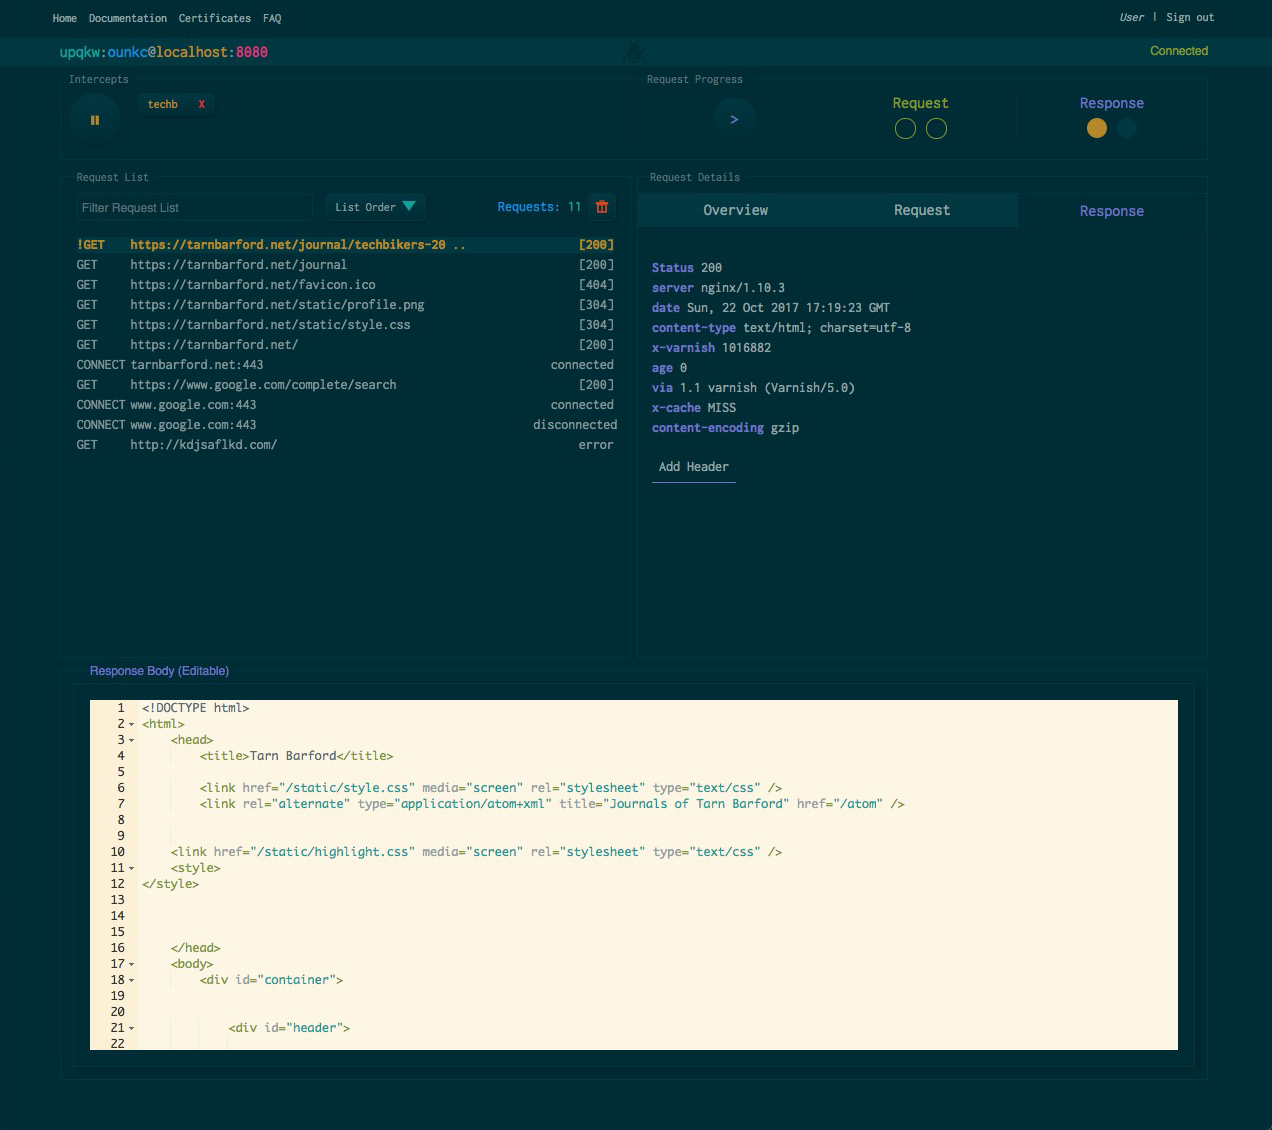Focus the Filter Request List field
The height and width of the screenshot is (1130, 1272).
click(195, 208)
